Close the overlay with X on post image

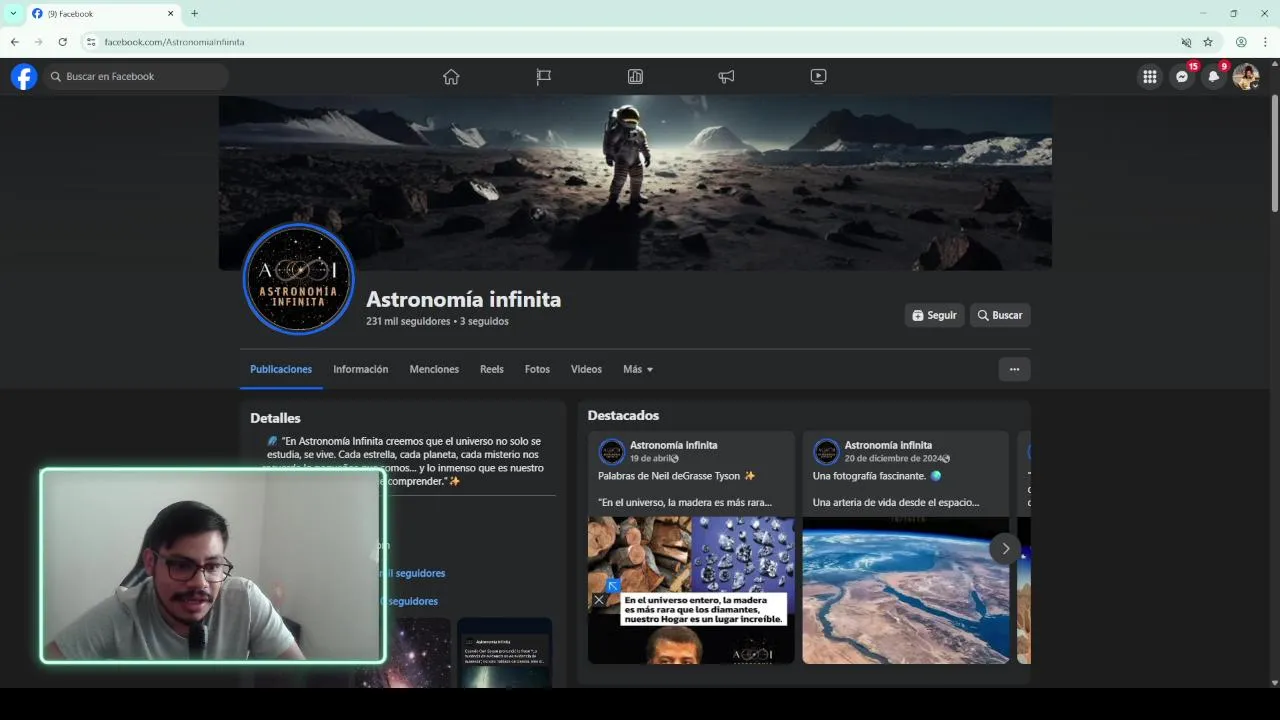pyautogui.click(x=598, y=600)
